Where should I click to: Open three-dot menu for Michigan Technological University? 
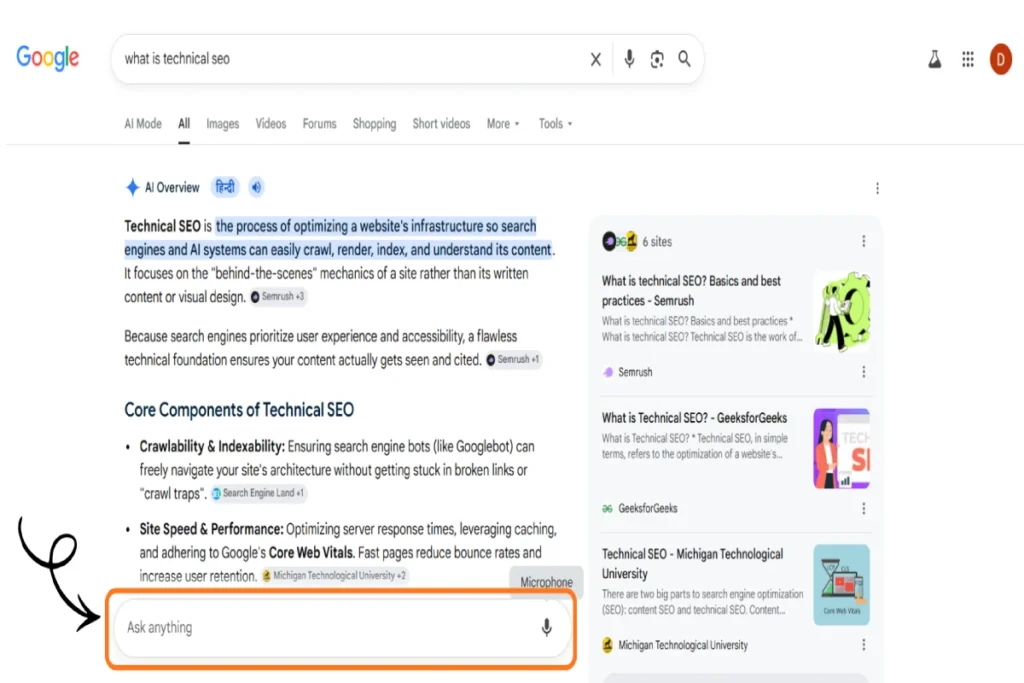point(863,644)
